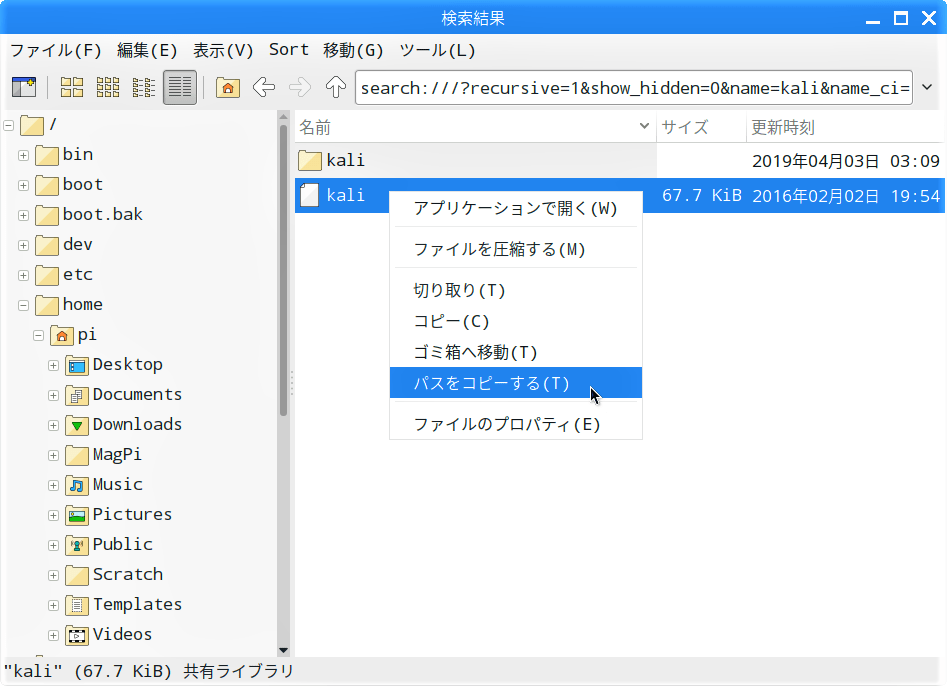This screenshot has width=947, height=686.
Task: Expand the Documents tree node
Action: (53, 396)
